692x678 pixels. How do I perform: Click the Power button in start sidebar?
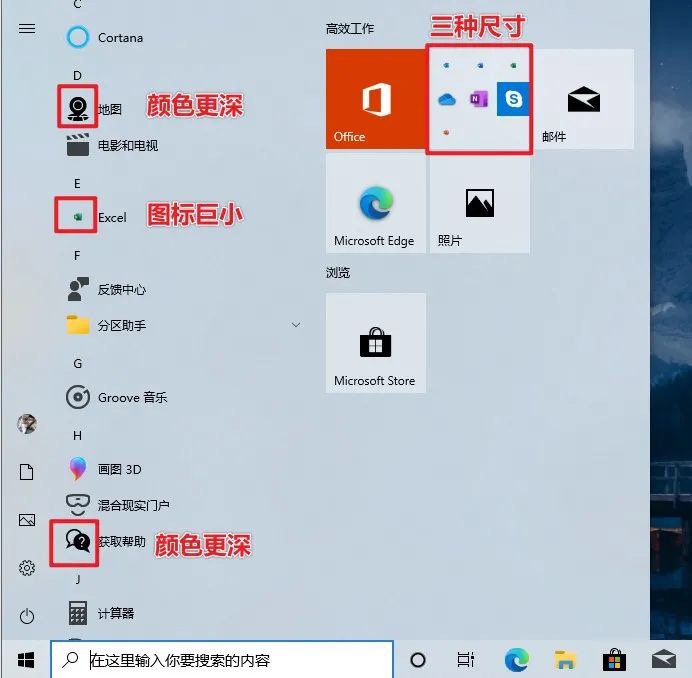[26, 616]
